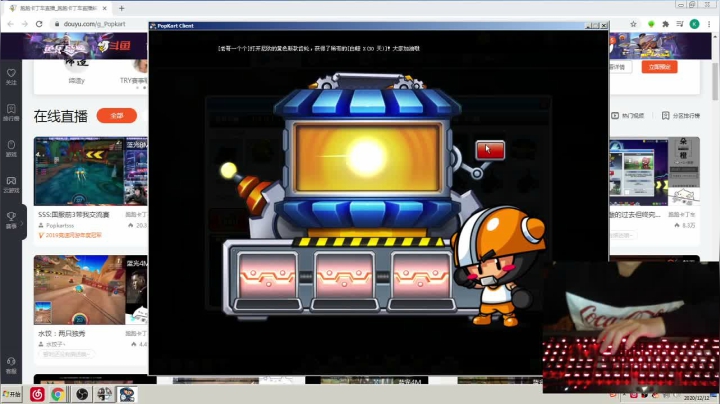Open the right-side stream thumbnail behind PopKart
720x404 pixels.
(654, 171)
